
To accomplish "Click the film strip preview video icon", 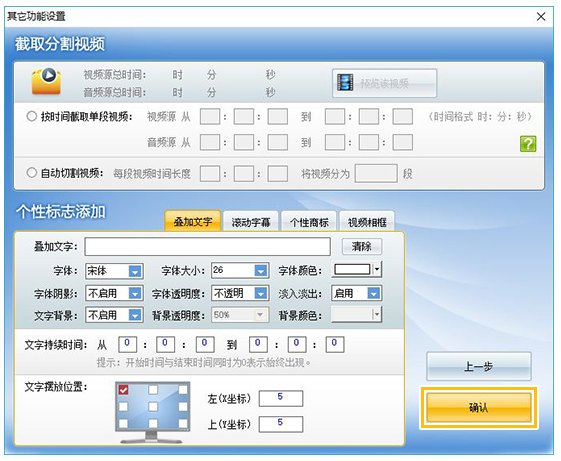I will pos(345,83).
